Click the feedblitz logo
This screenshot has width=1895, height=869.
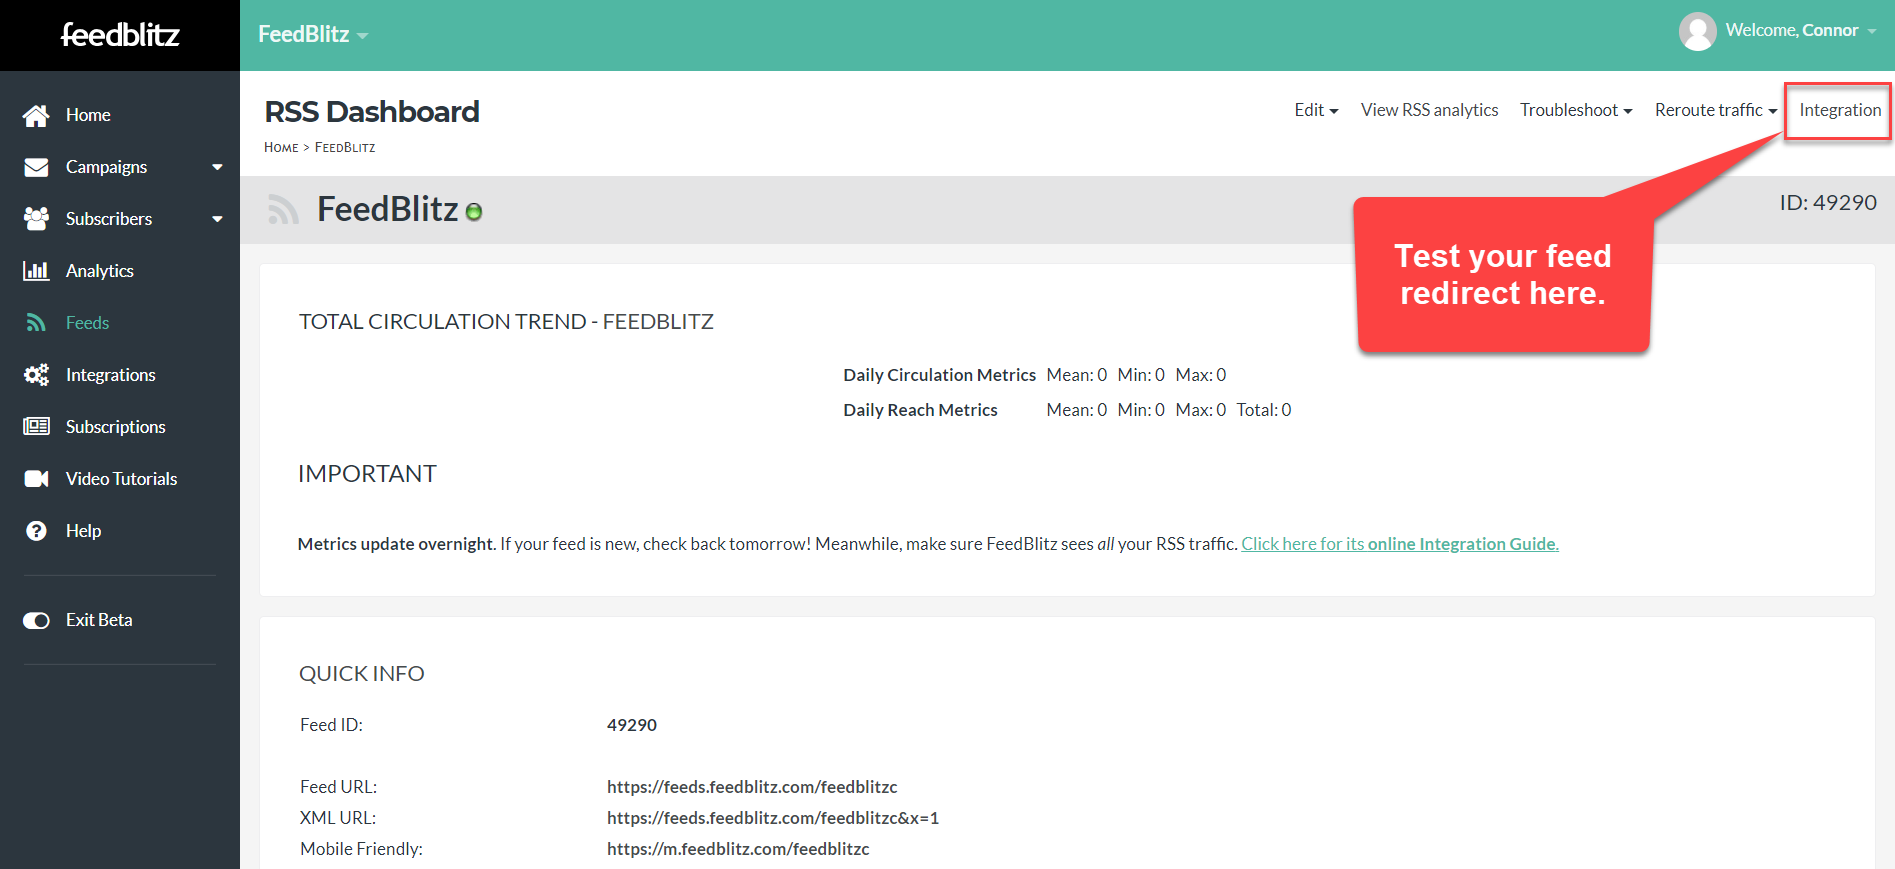coord(120,35)
